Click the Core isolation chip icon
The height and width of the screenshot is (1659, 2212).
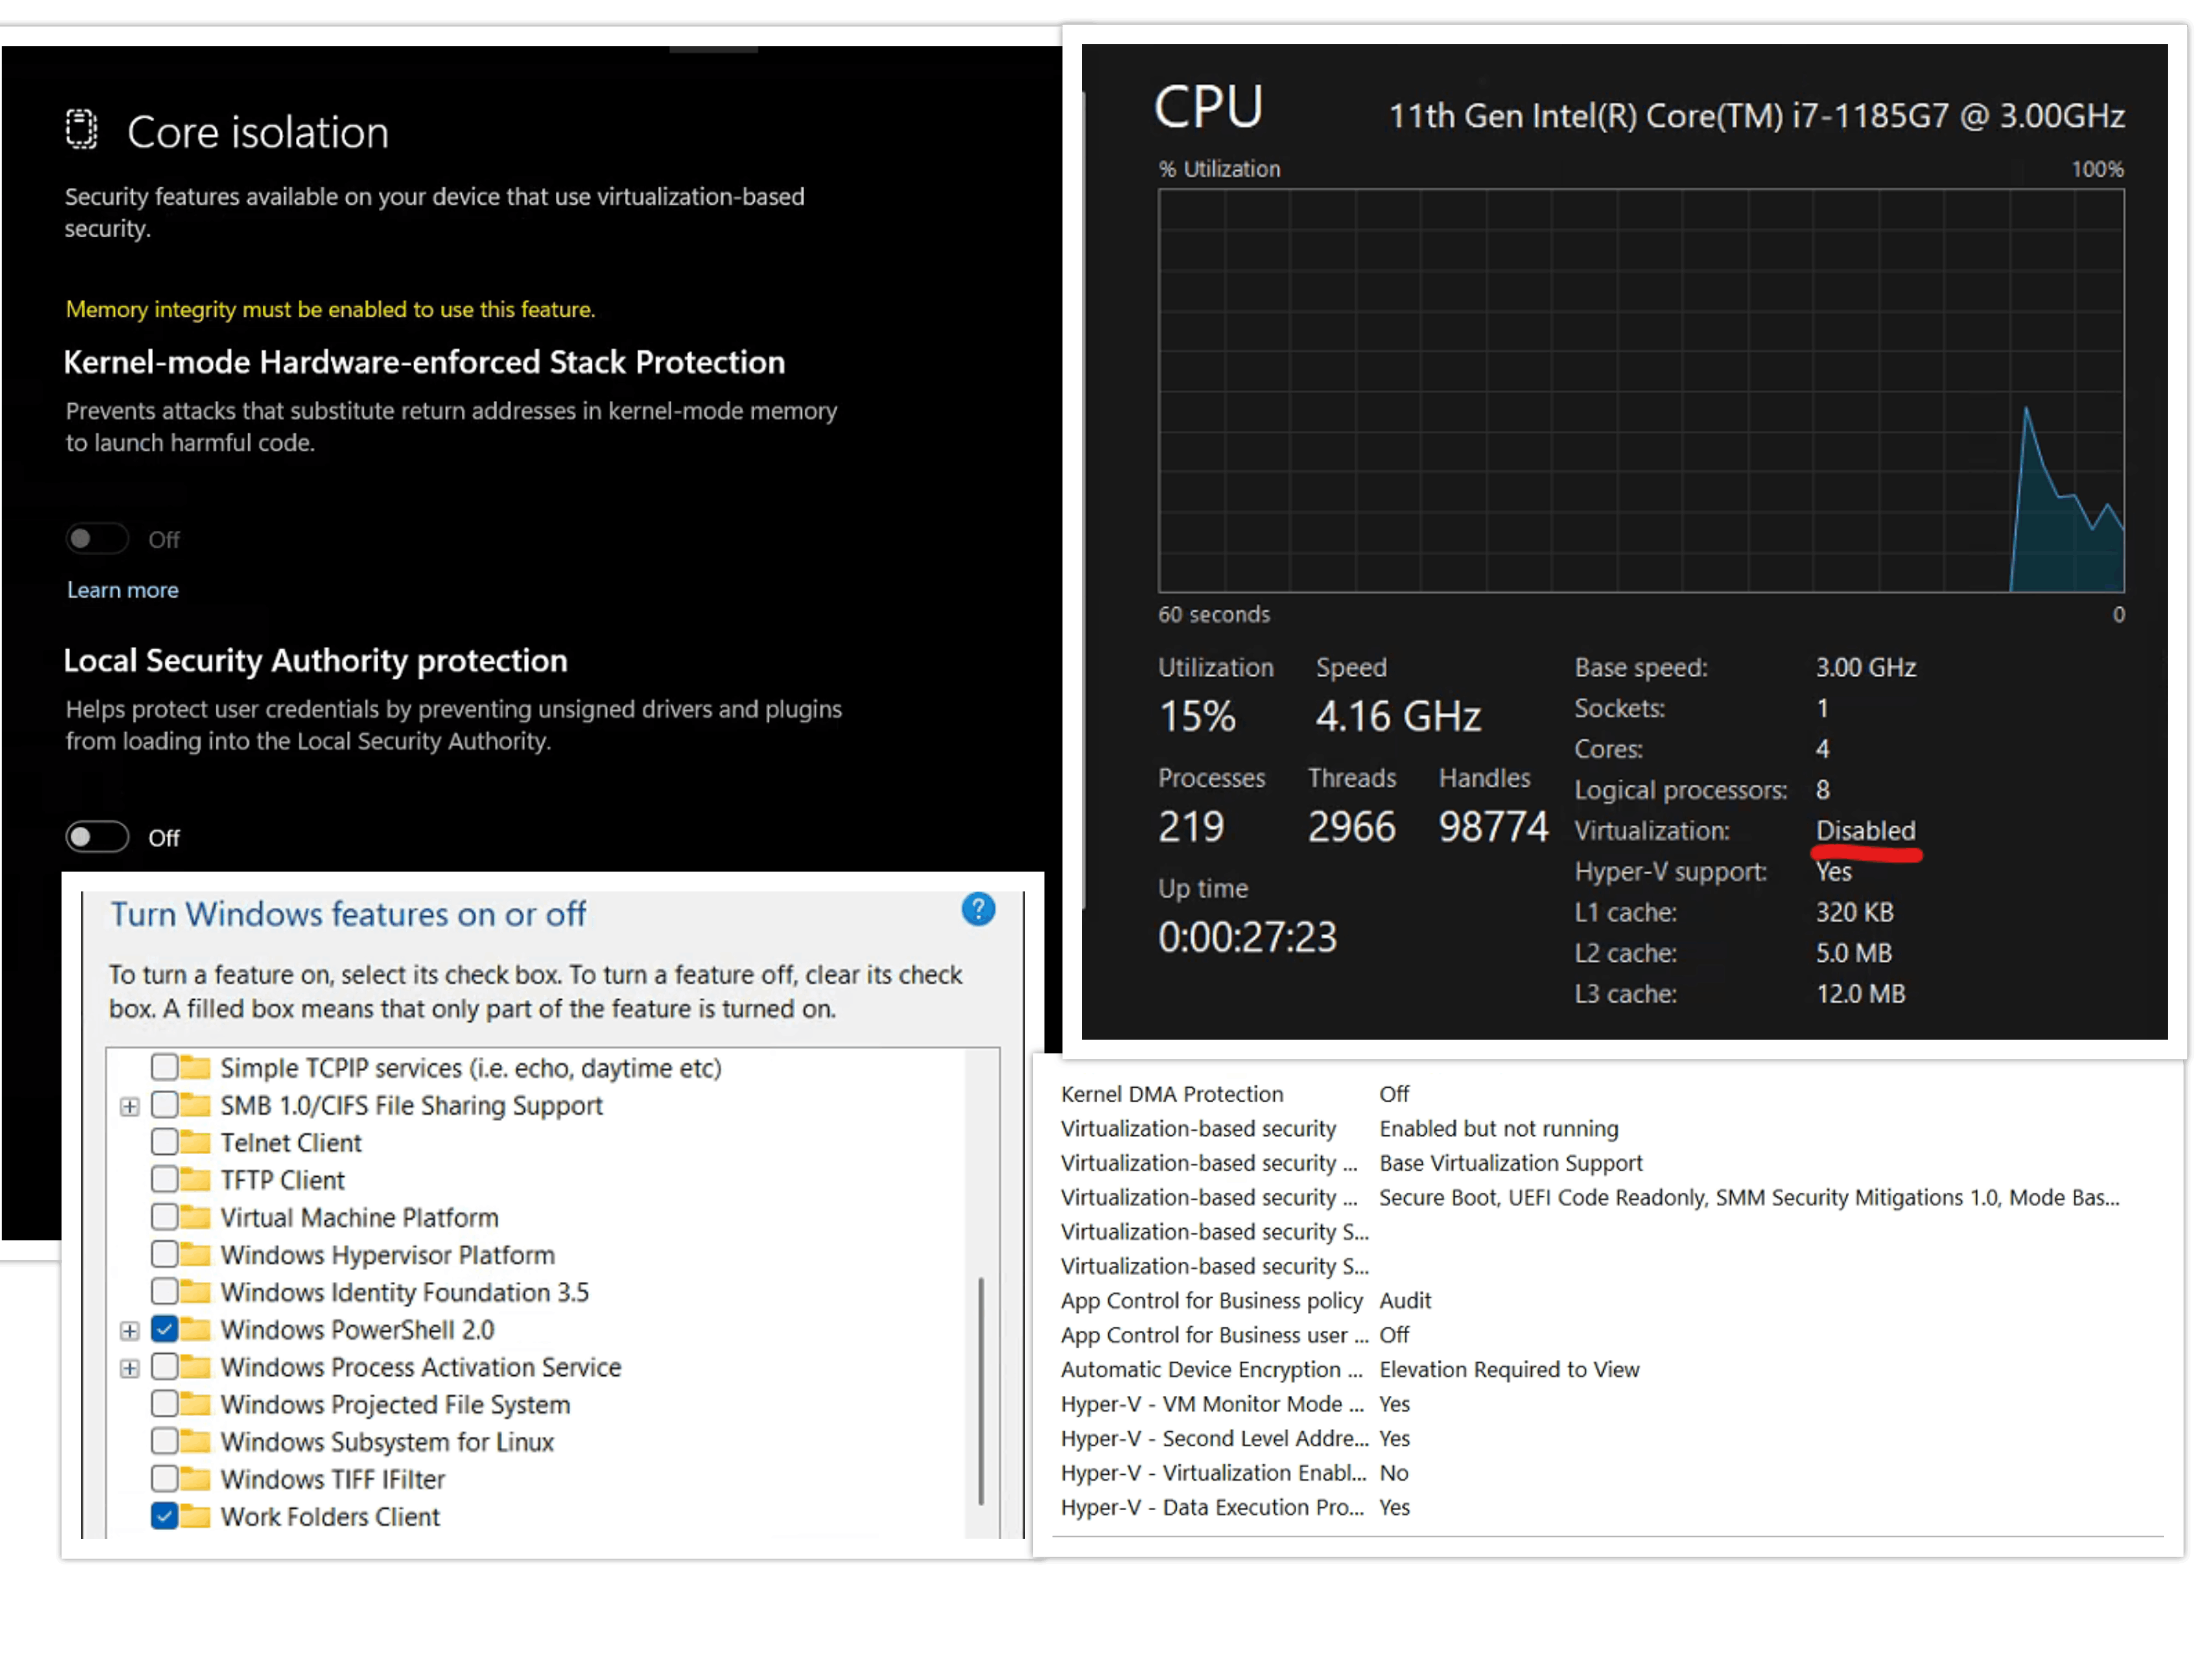(x=81, y=130)
